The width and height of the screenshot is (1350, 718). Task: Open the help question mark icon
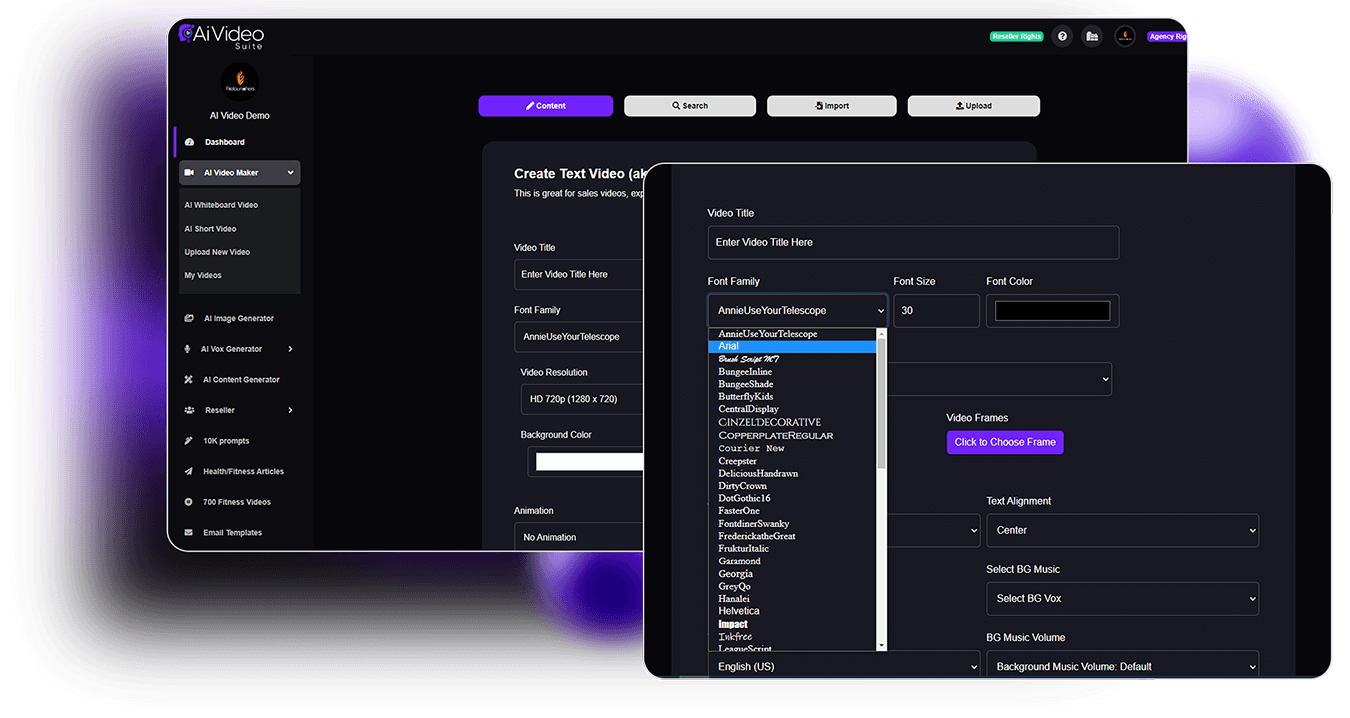tap(1062, 36)
